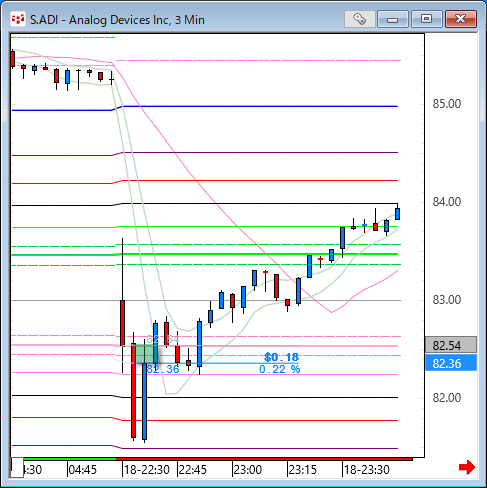This screenshot has height=488, width=487.
Task: Click the 23:15 time axis label
Action: click(303, 470)
